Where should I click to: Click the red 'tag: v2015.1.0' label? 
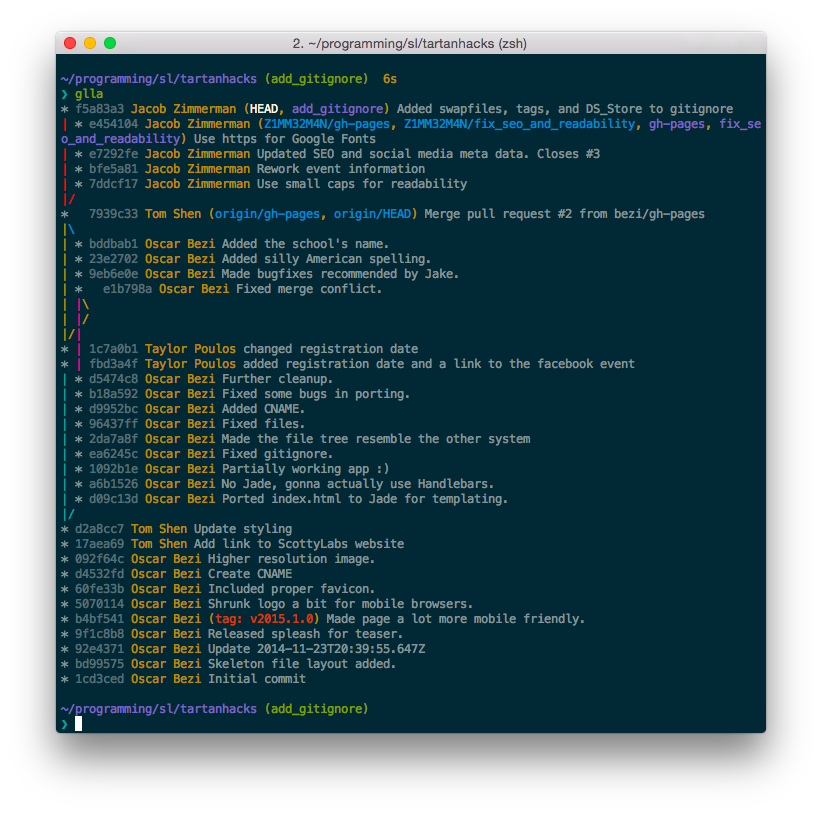tap(264, 620)
